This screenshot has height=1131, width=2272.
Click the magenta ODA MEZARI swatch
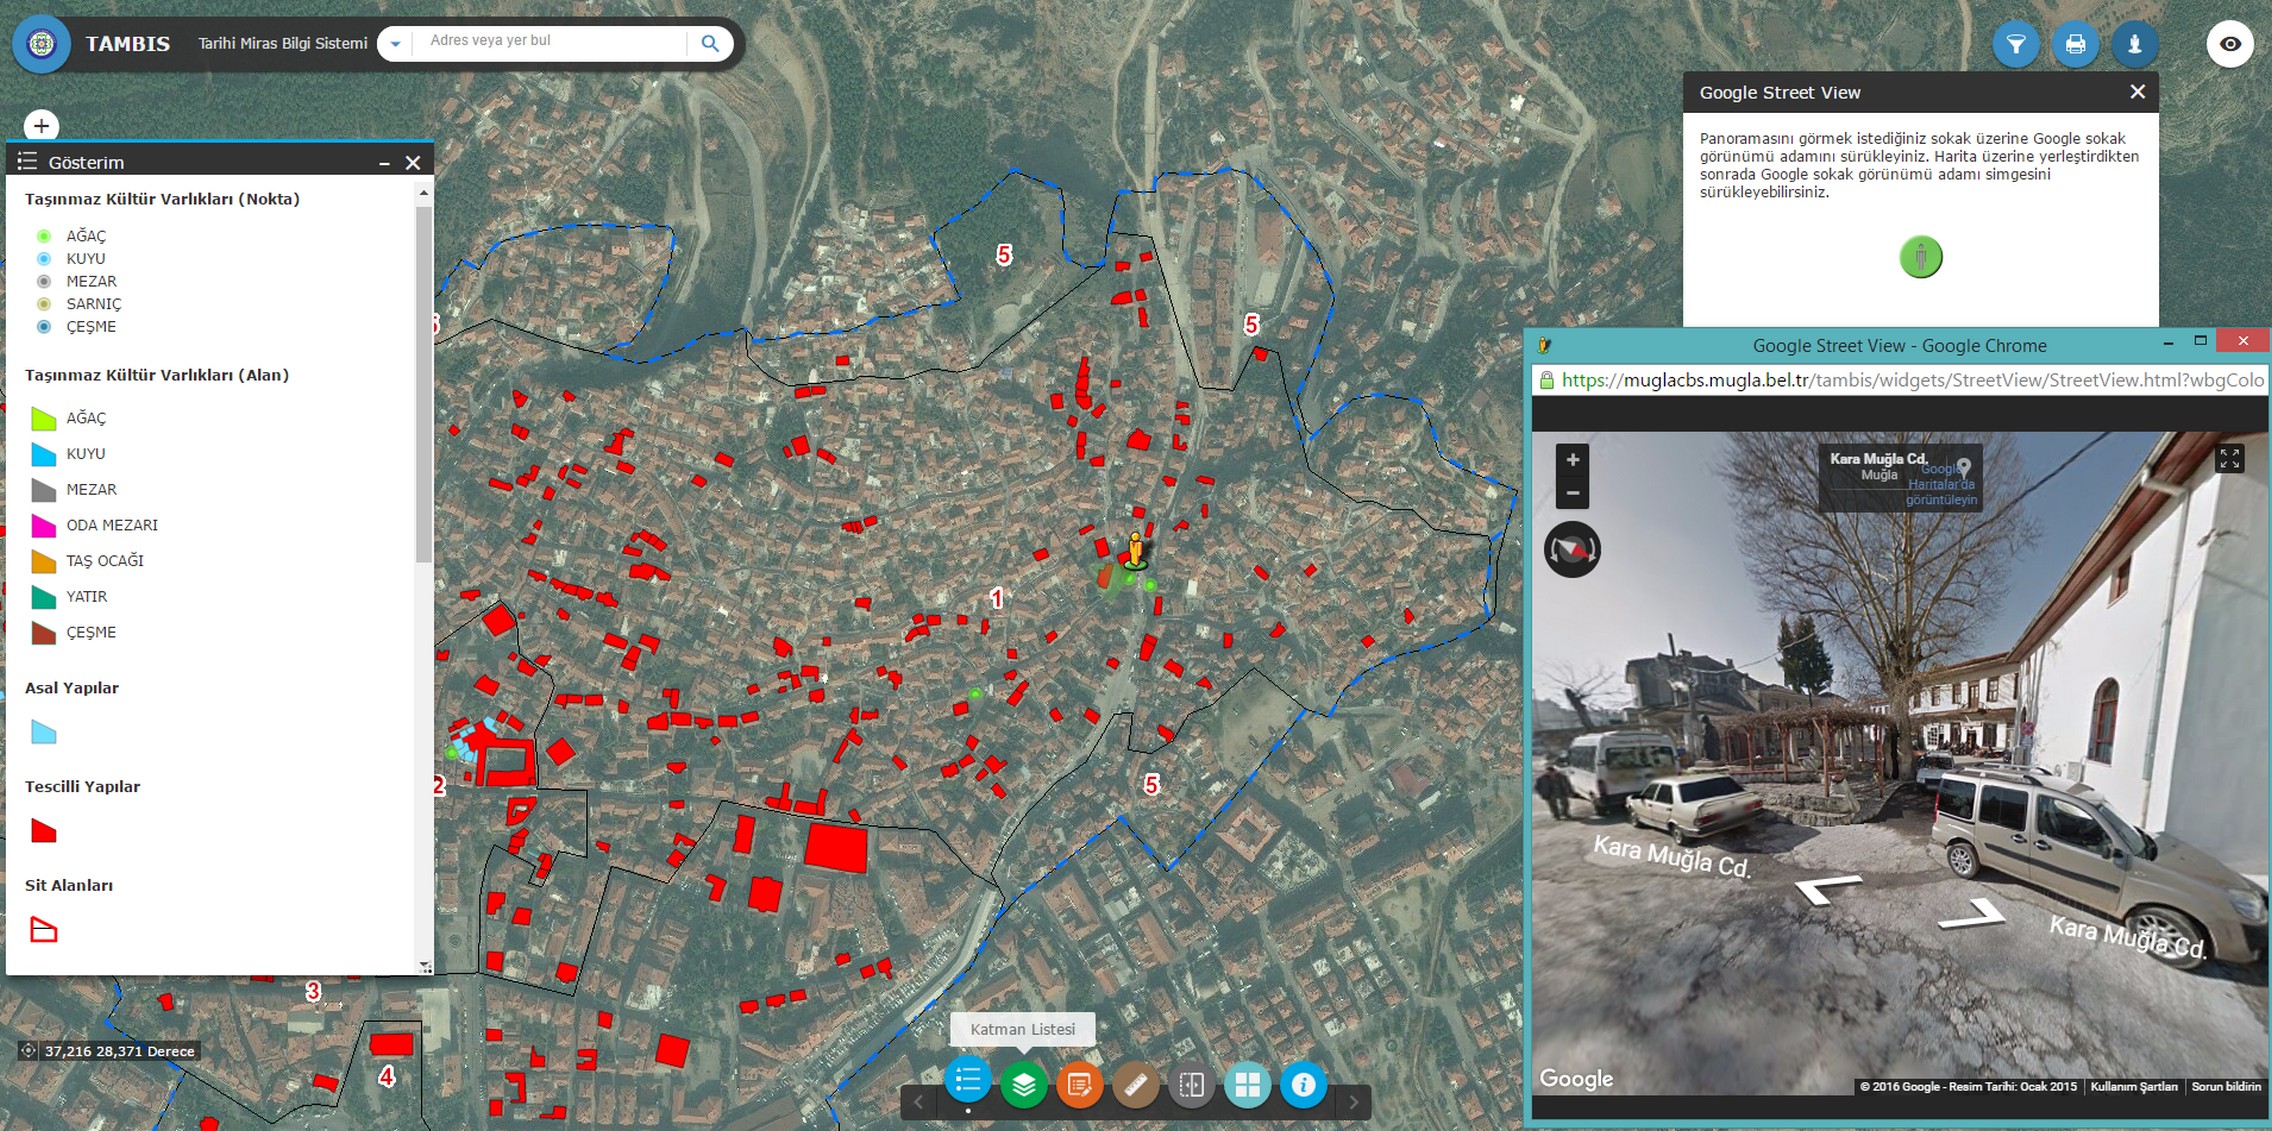coord(43,525)
